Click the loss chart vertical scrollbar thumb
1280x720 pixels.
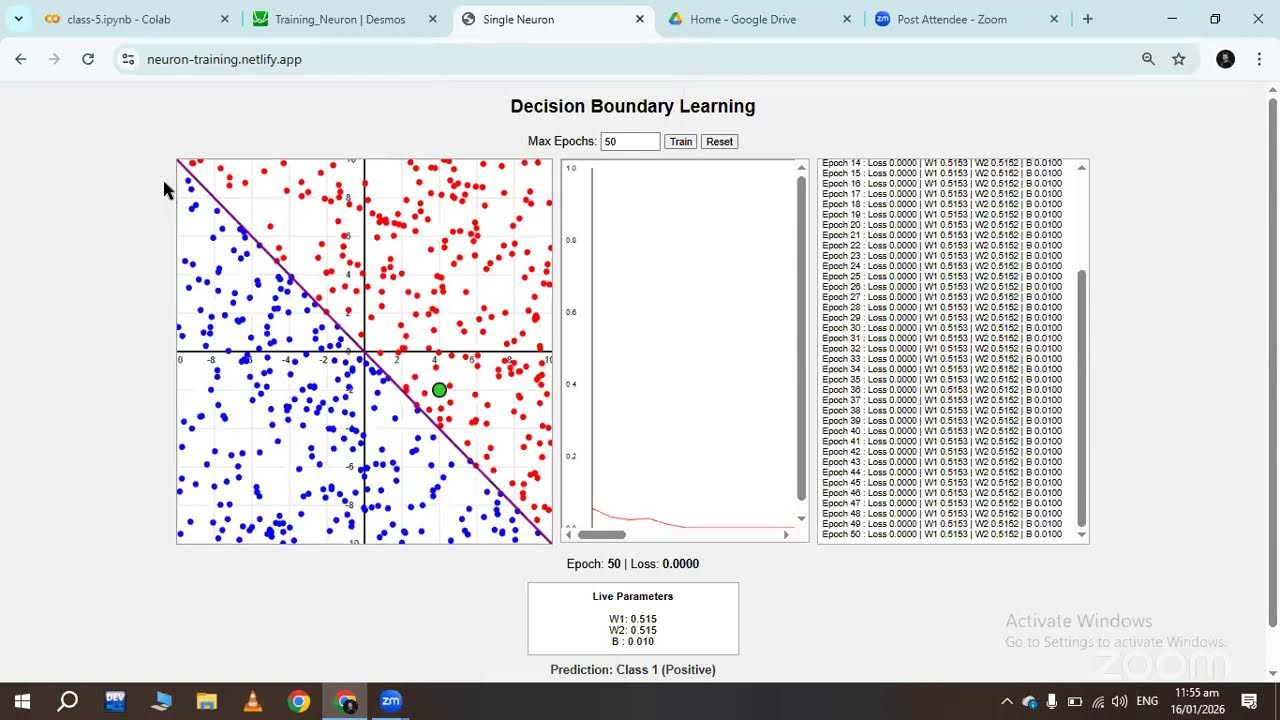pos(801,338)
